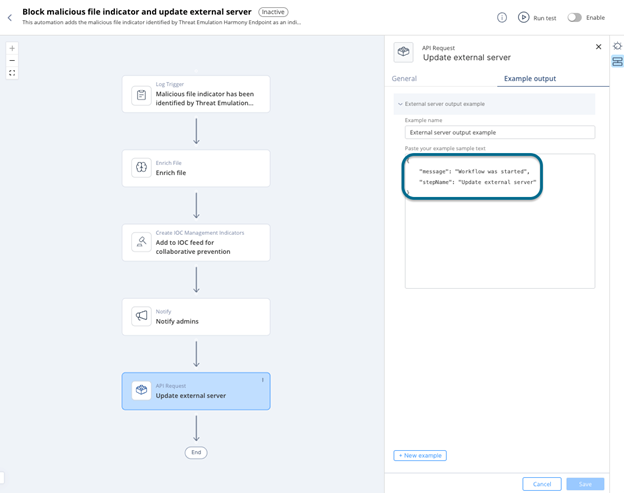Screen dimensions: 624x493
Task: Click the Run test play icon
Action: click(523, 17)
